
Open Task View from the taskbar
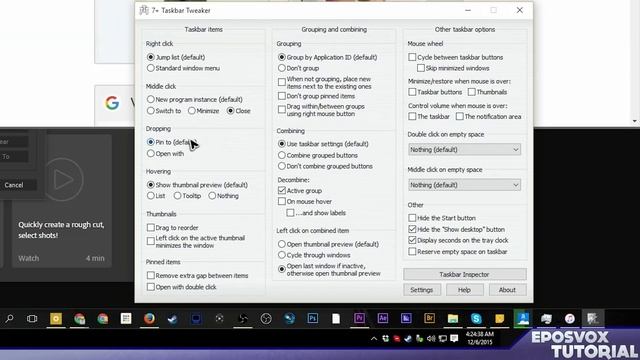32,318
